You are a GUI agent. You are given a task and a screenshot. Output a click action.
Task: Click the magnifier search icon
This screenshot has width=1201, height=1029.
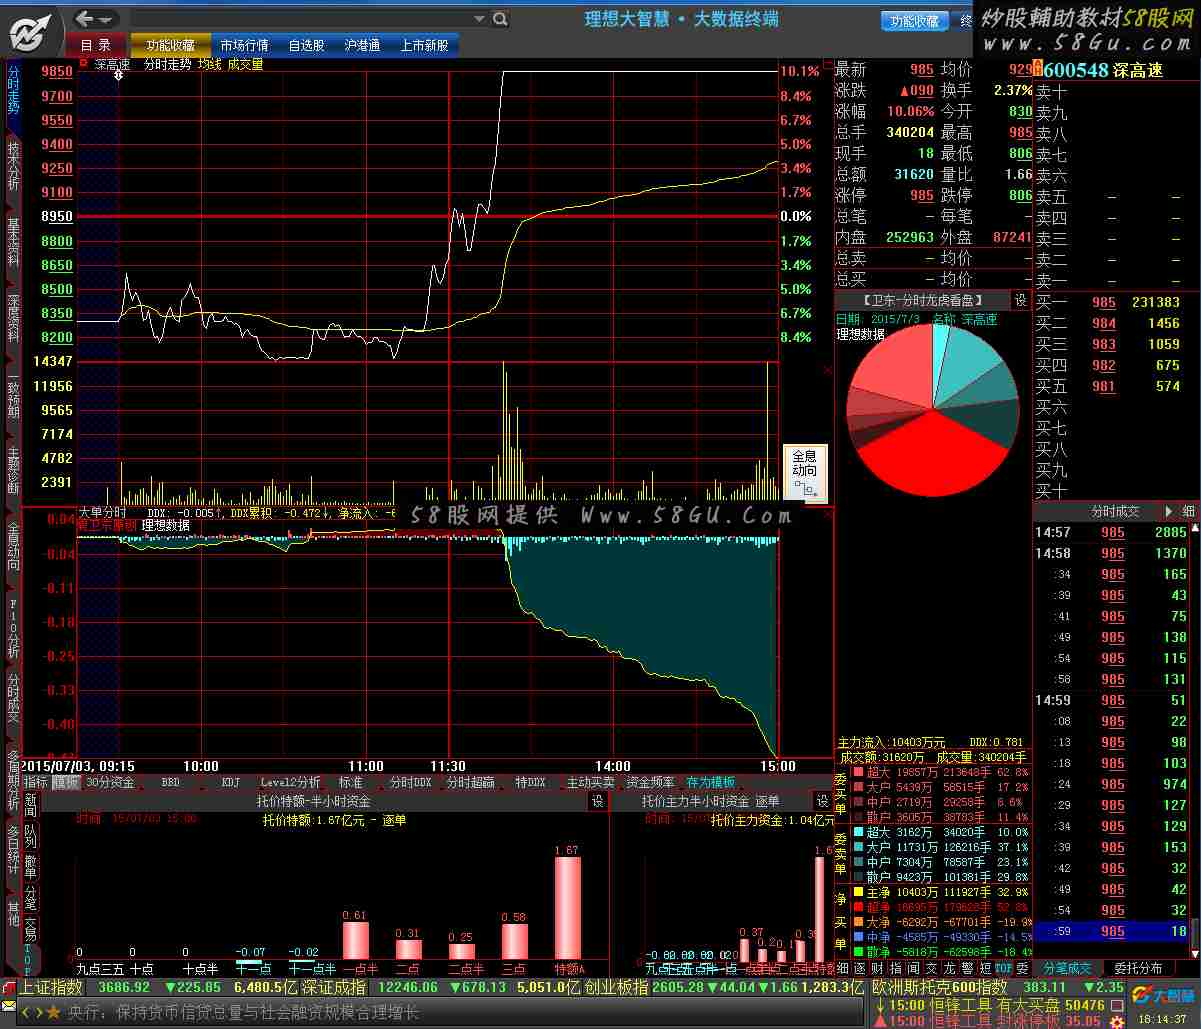point(500,19)
